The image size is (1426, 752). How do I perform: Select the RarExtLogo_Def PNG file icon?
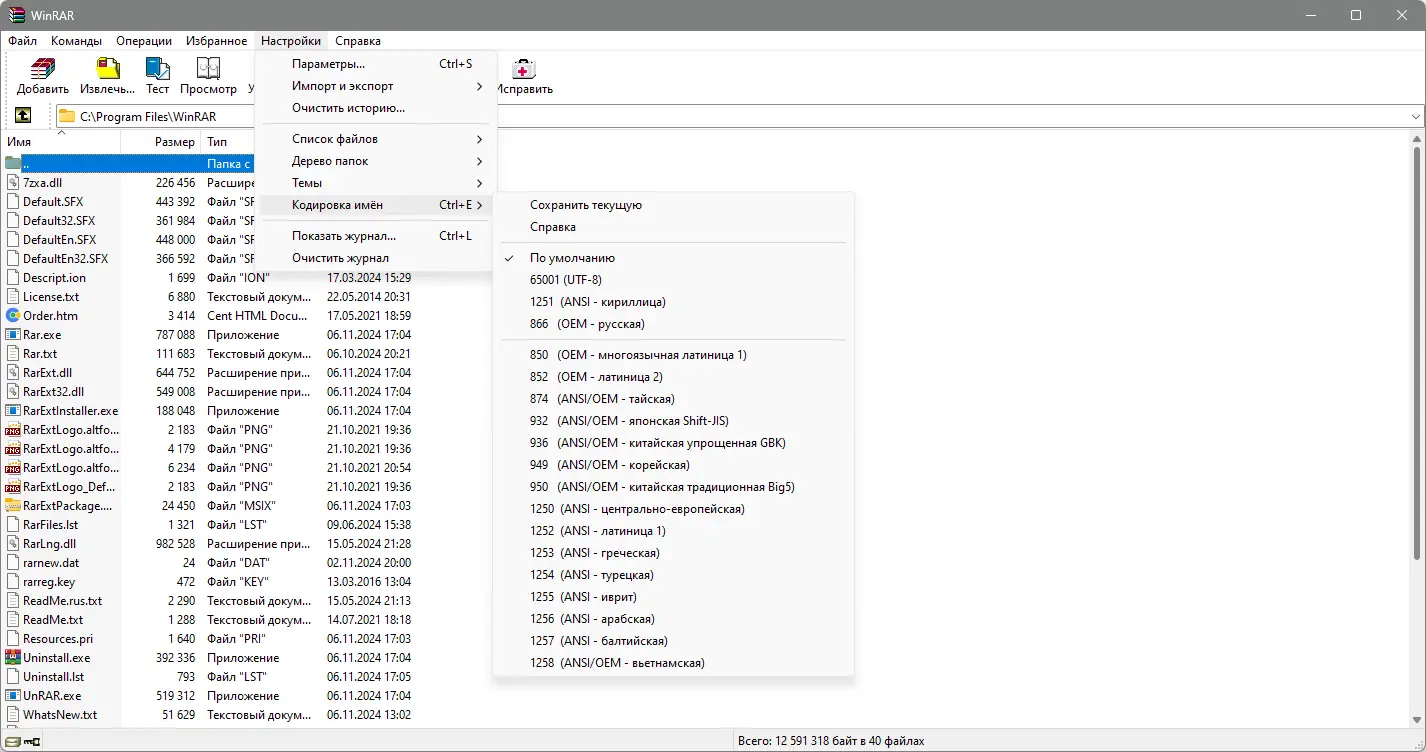point(13,487)
